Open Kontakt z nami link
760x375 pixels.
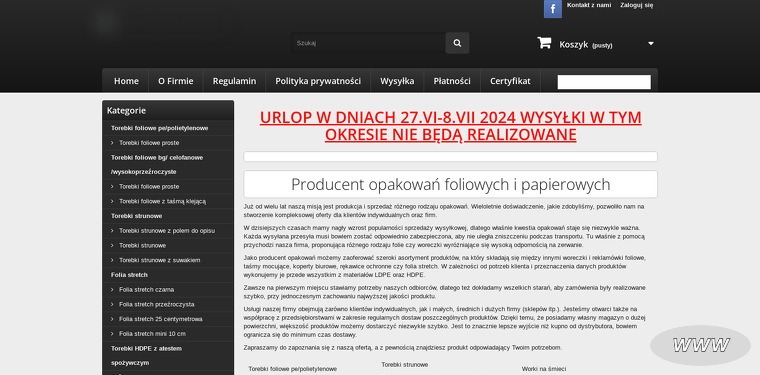click(x=589, y=5)
